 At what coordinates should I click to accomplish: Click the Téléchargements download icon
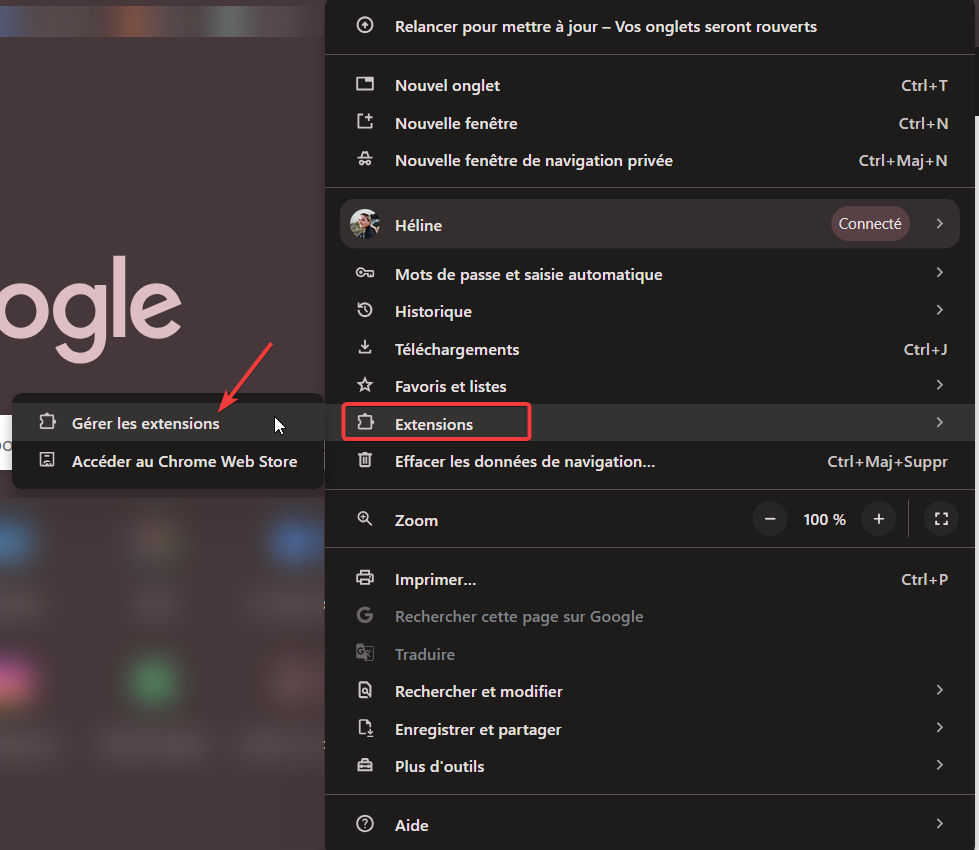pos(365,347)
